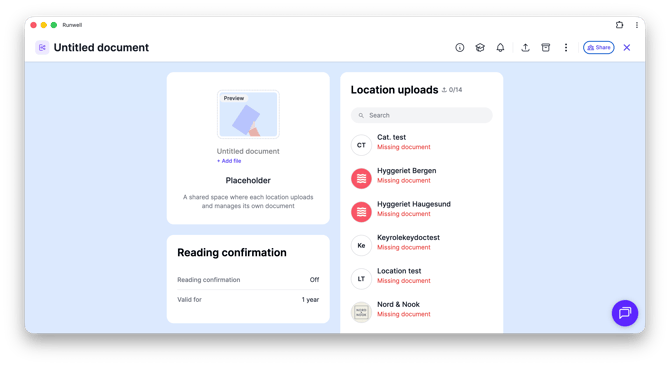
Task: Click the search magnifier icon
Action: click(361, 115)
